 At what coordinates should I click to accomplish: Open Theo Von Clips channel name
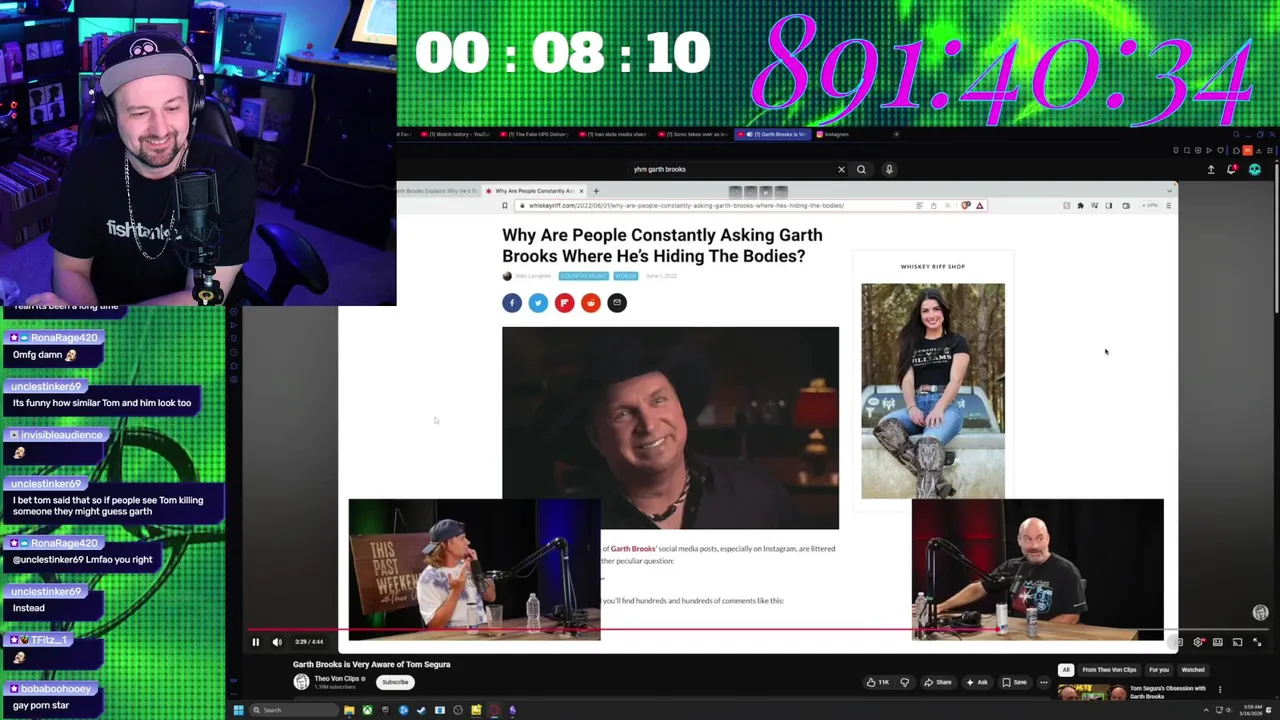[336, 679]
